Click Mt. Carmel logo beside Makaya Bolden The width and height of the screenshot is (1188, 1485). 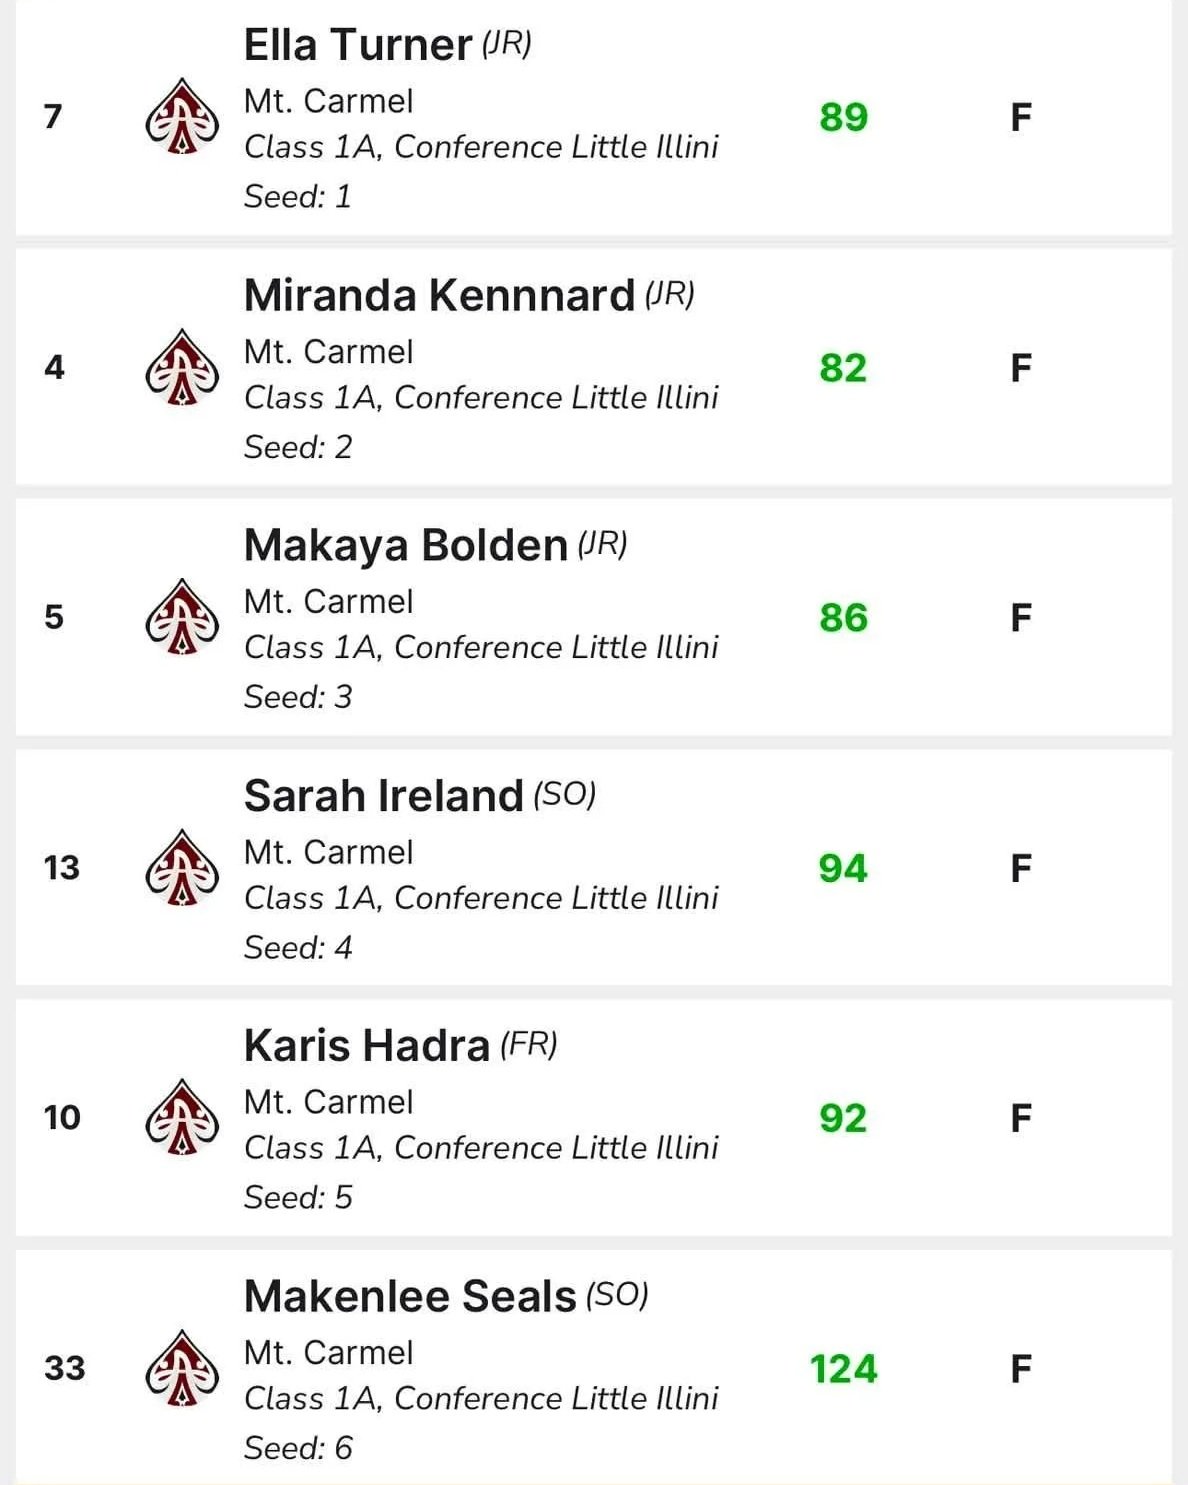coord(182,617)
